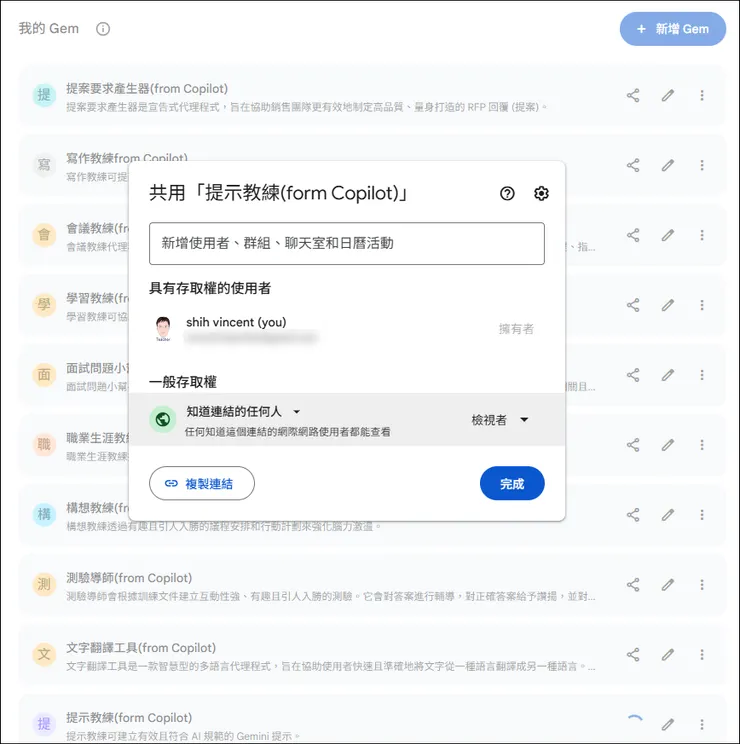The height and width of the screenshot is (744, 740).
Task: Open share dialog settings gear
Action: [541, 193]
